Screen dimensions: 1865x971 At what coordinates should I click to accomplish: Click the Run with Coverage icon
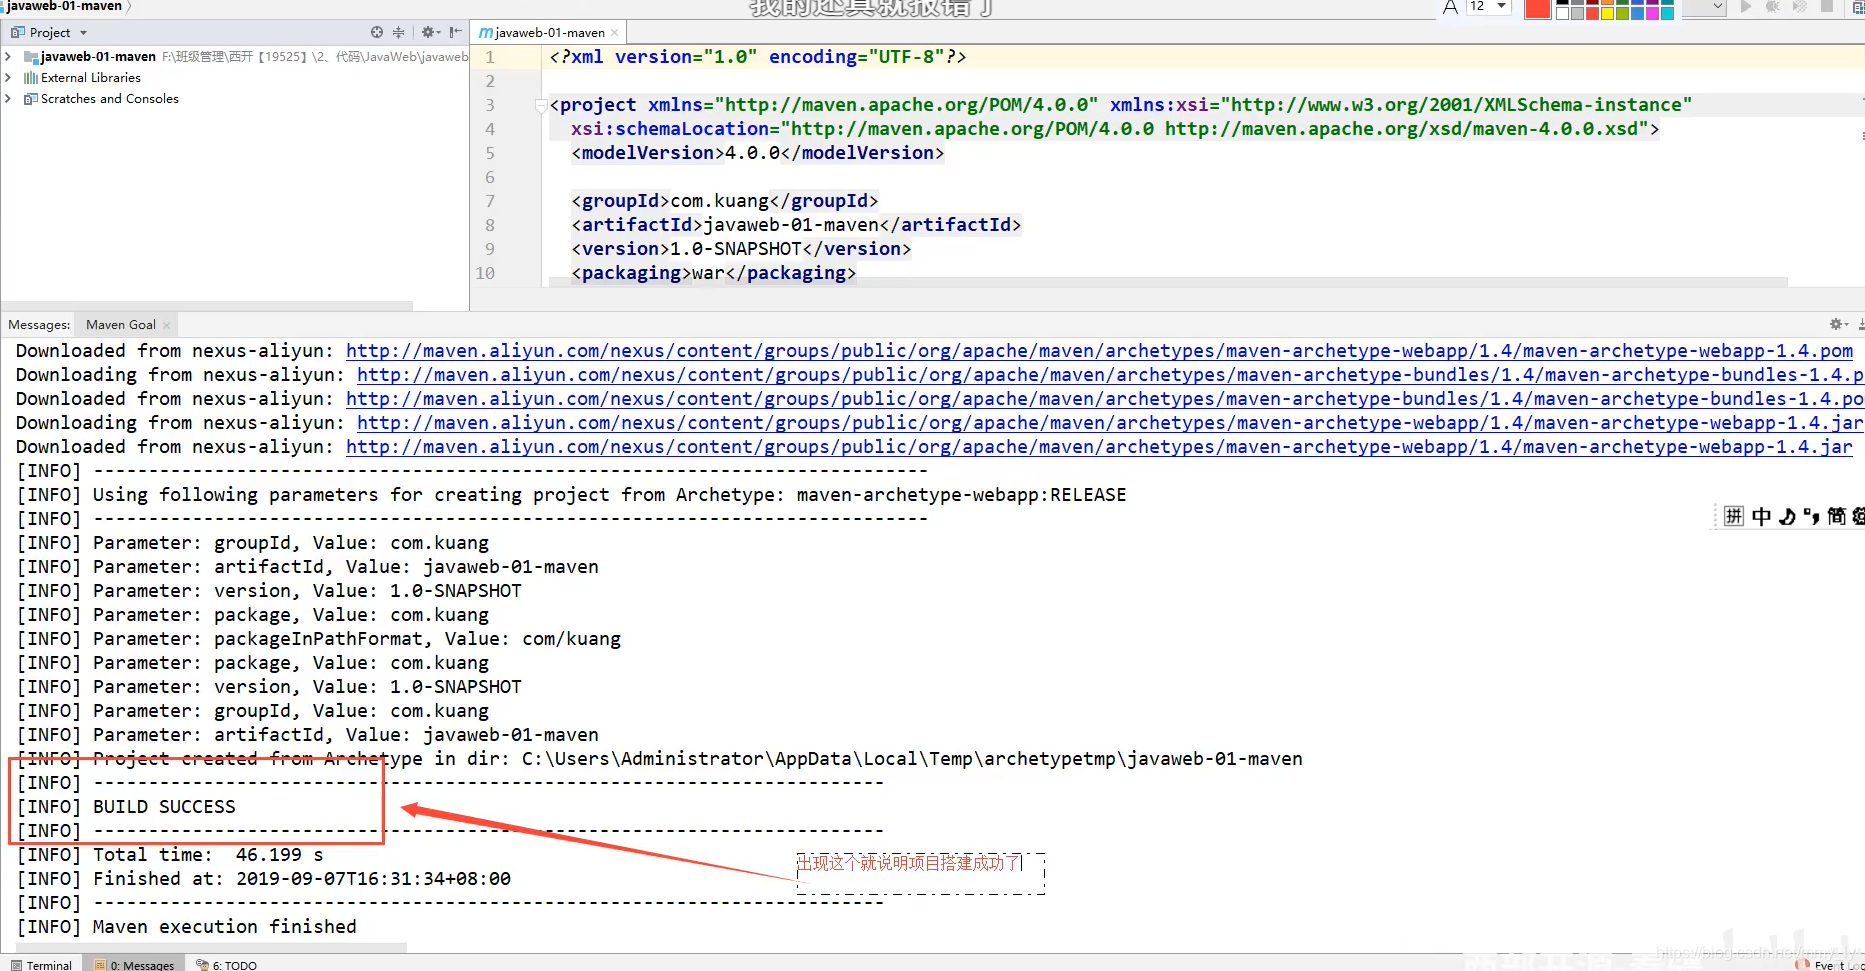(1799, 7)
